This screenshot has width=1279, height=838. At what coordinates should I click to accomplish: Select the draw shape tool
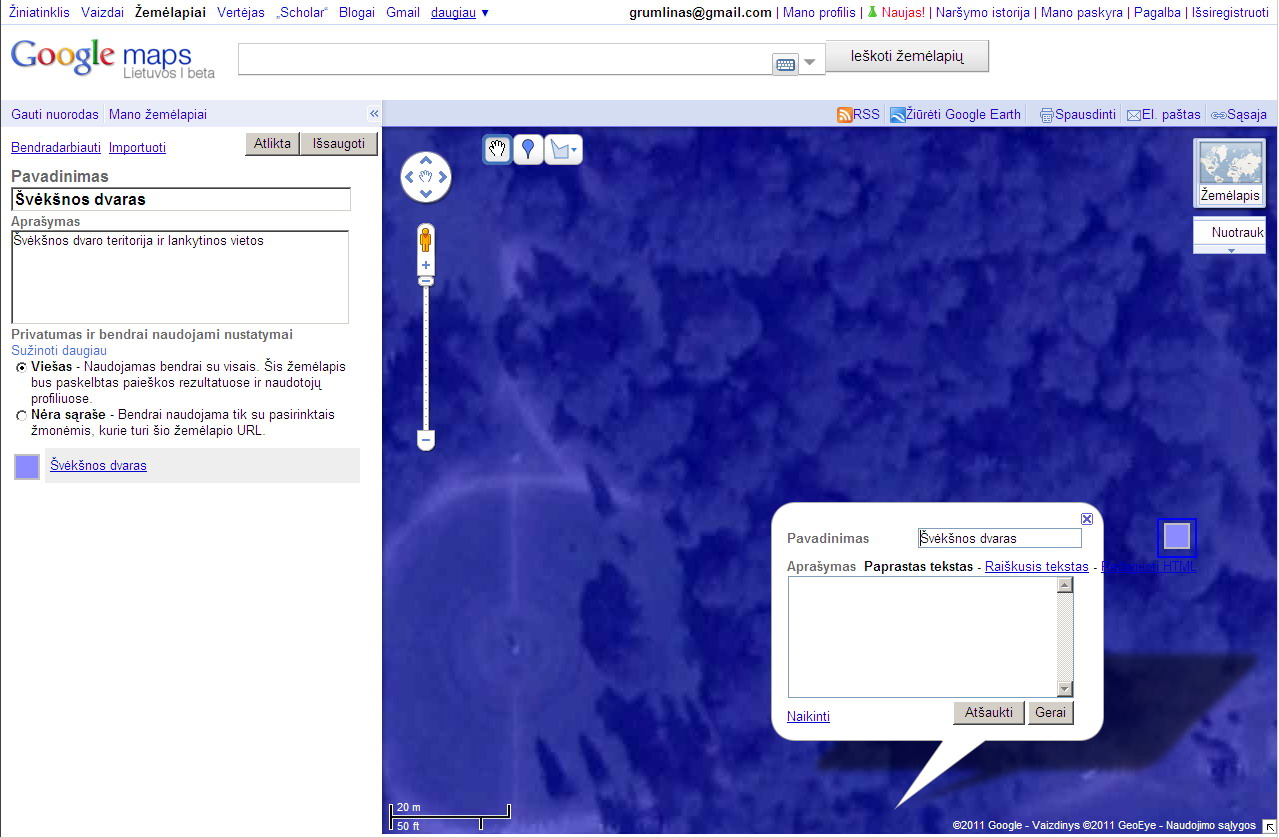point(563,150)
